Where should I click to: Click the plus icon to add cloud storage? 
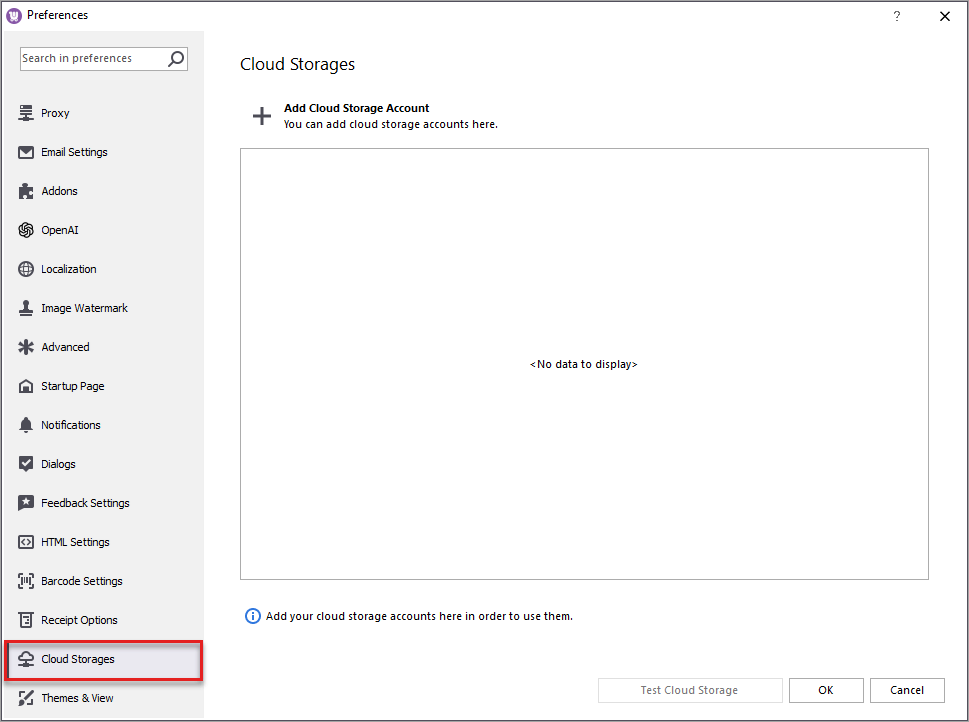coord(261,115)
